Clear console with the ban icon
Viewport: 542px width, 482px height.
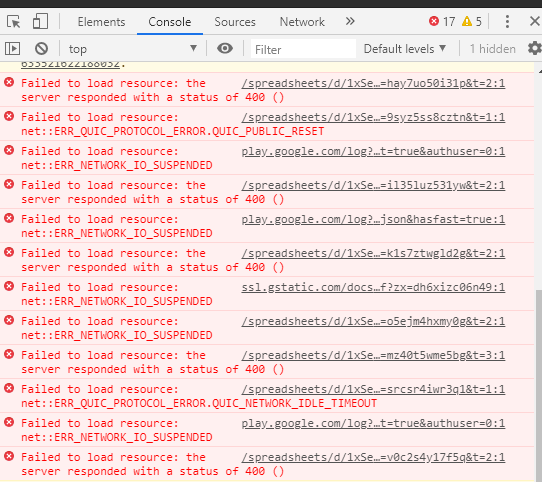point(41,48)
